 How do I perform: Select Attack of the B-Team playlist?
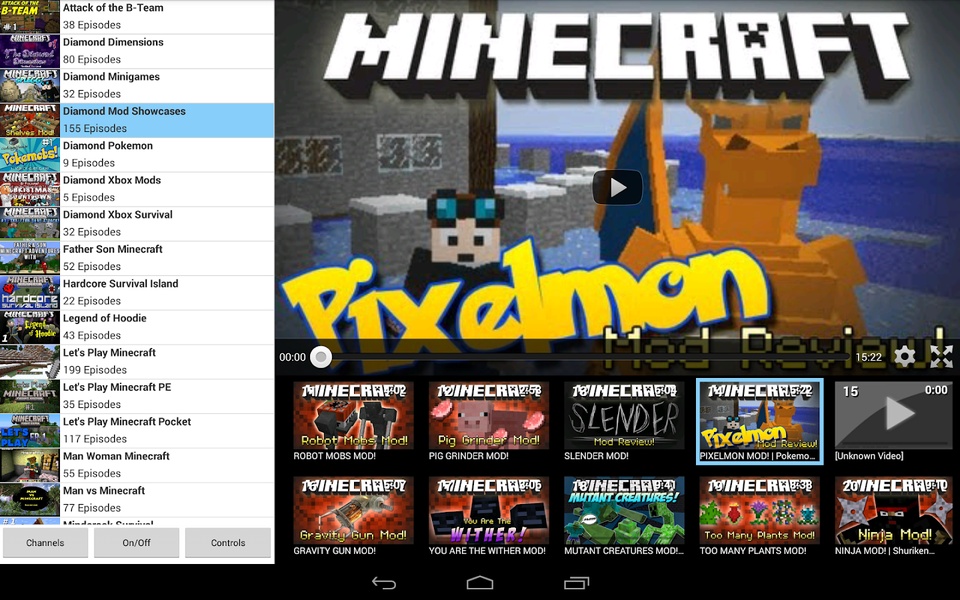pyautogui.click(x=137, y=17)
